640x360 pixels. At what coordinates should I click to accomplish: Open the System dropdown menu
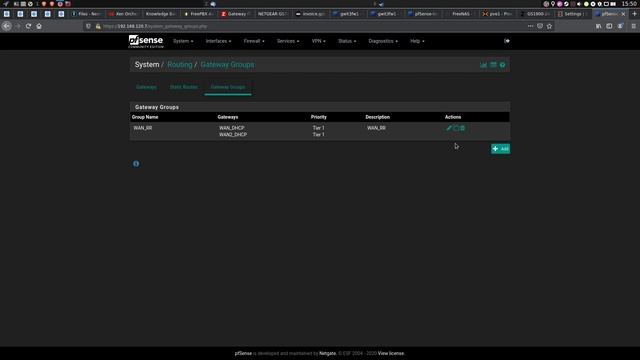pyautogui.click(x=183, y=41)
